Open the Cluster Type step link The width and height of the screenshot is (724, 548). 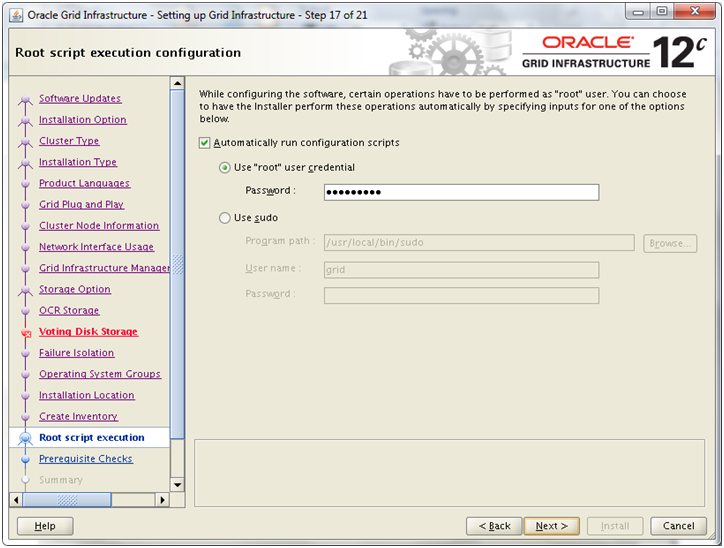(x=69, y=141)
